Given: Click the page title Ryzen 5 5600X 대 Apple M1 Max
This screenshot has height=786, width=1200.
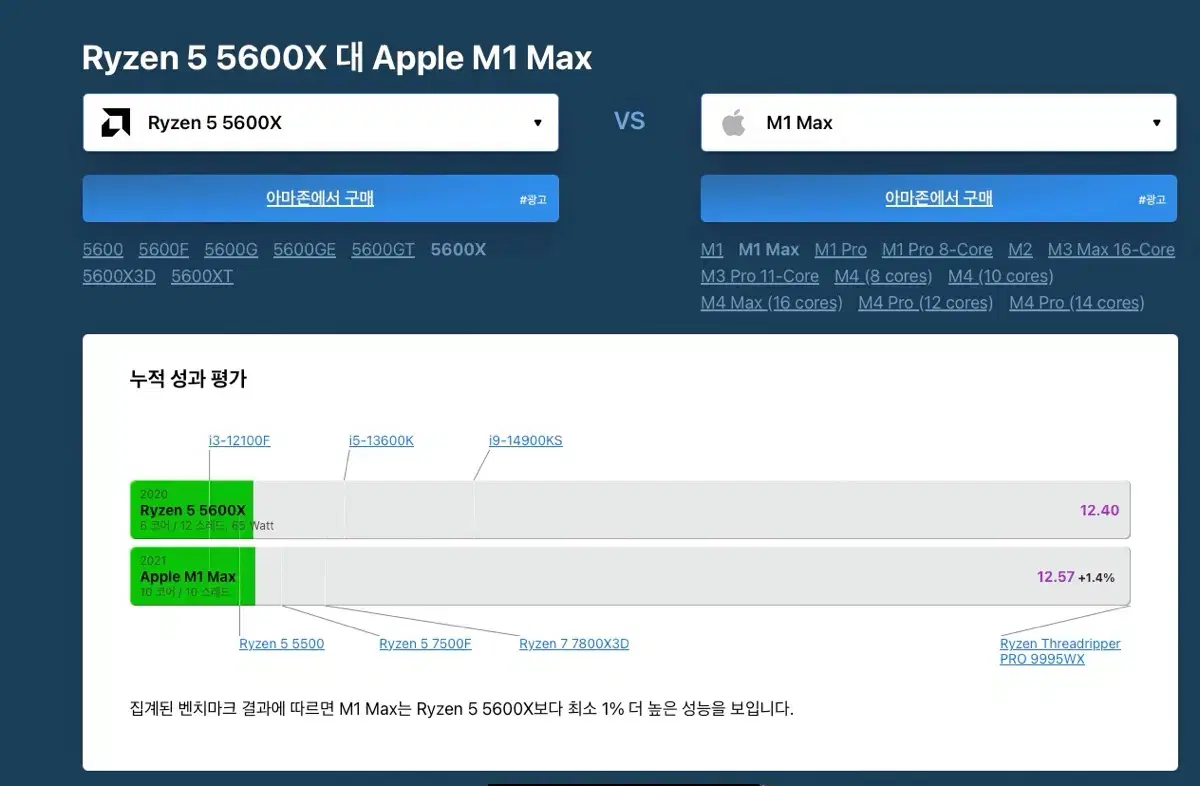Looking at the screenshot, I should tap(337, 58).
